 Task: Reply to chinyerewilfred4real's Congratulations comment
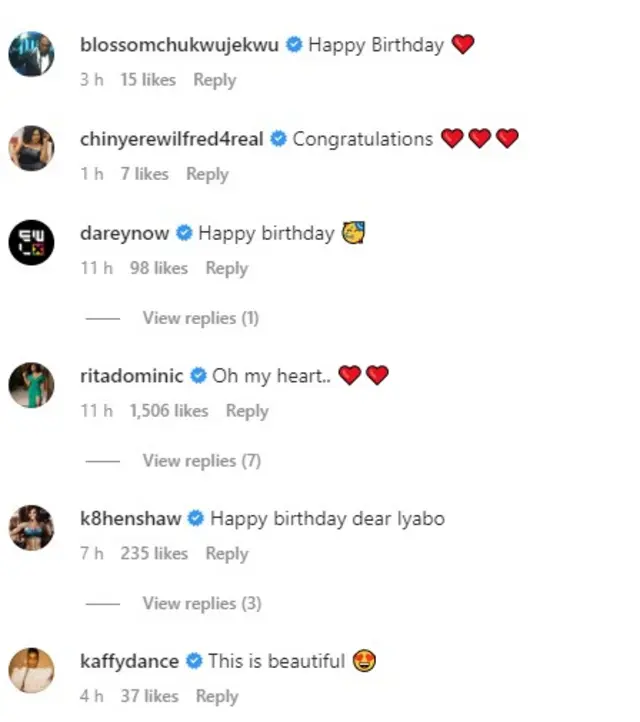point(207,174)
